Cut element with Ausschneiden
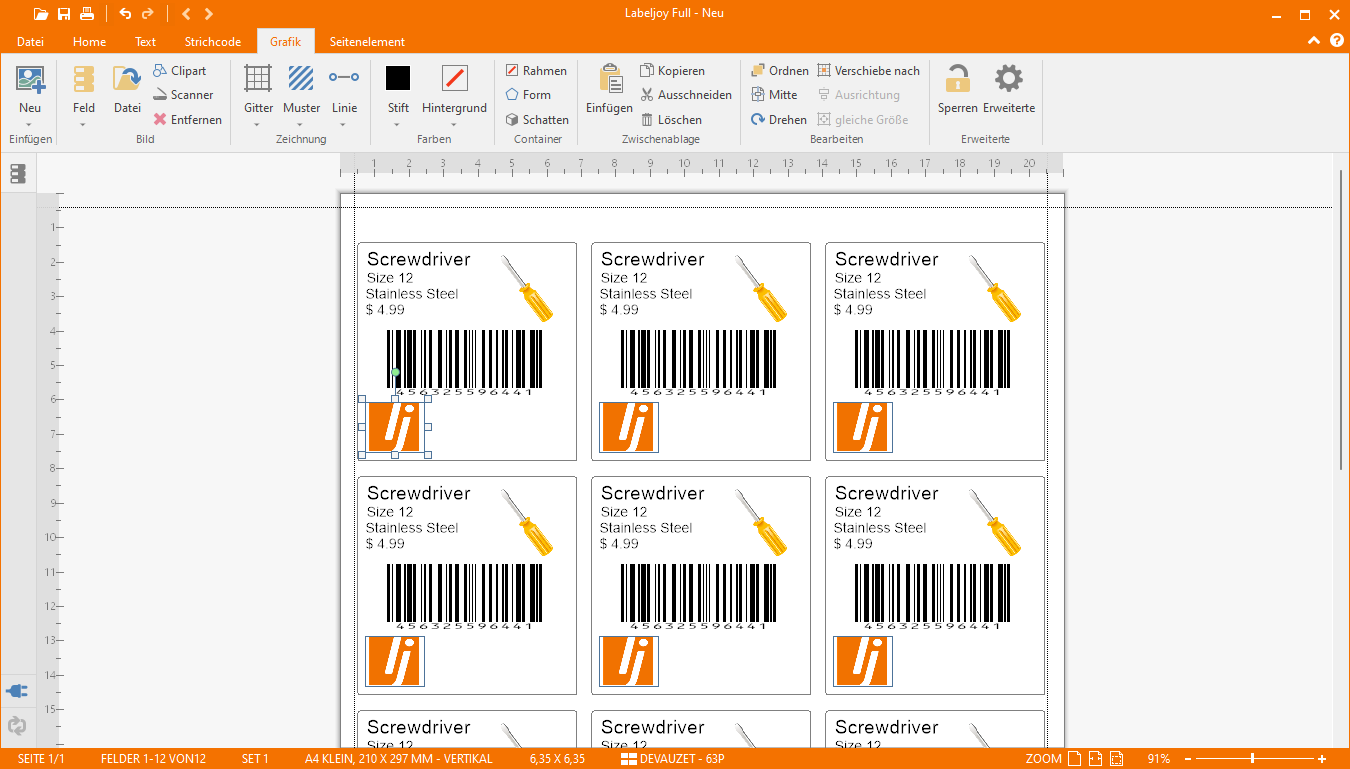 coord(686,95)
